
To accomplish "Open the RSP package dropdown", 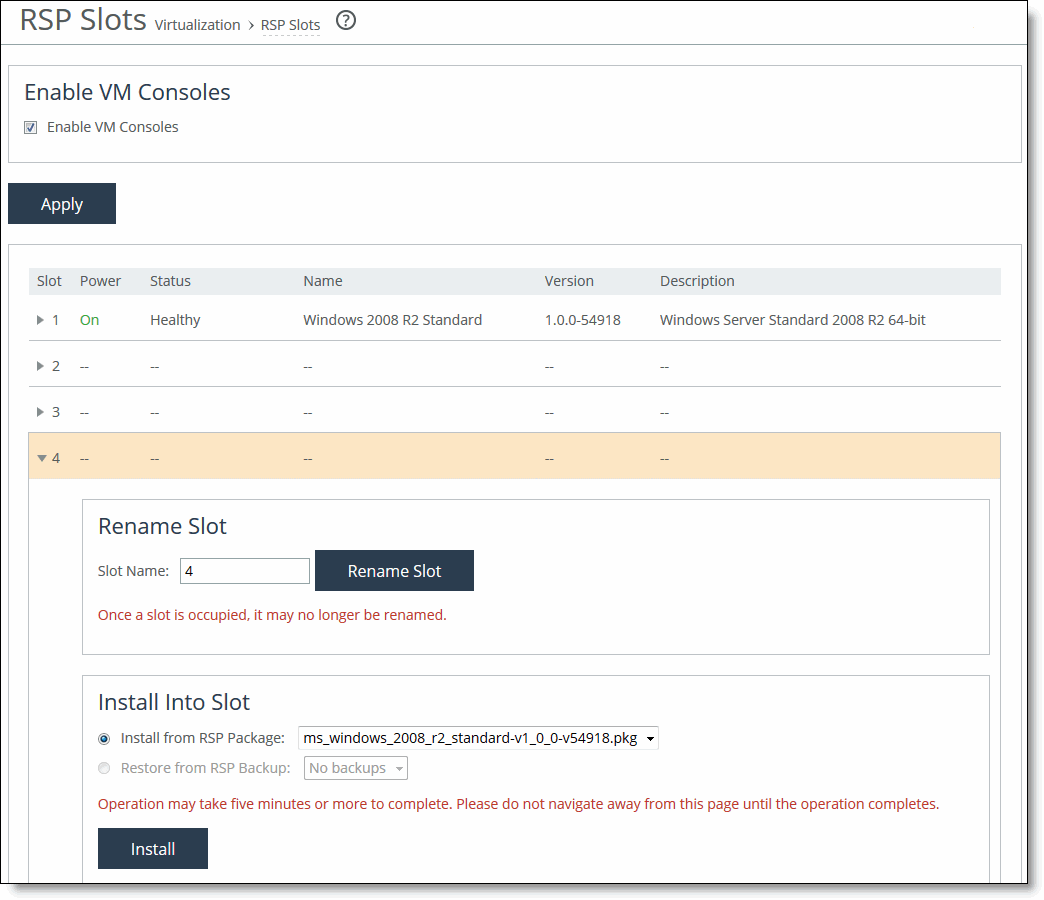I will pyautogui.click(x=478, y=739).
